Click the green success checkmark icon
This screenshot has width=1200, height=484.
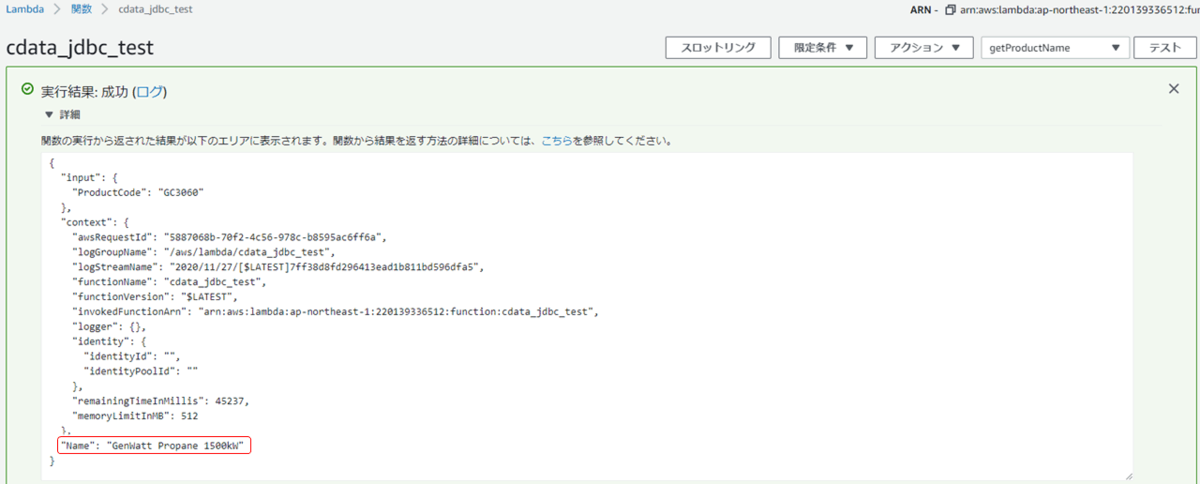(28, 90)
